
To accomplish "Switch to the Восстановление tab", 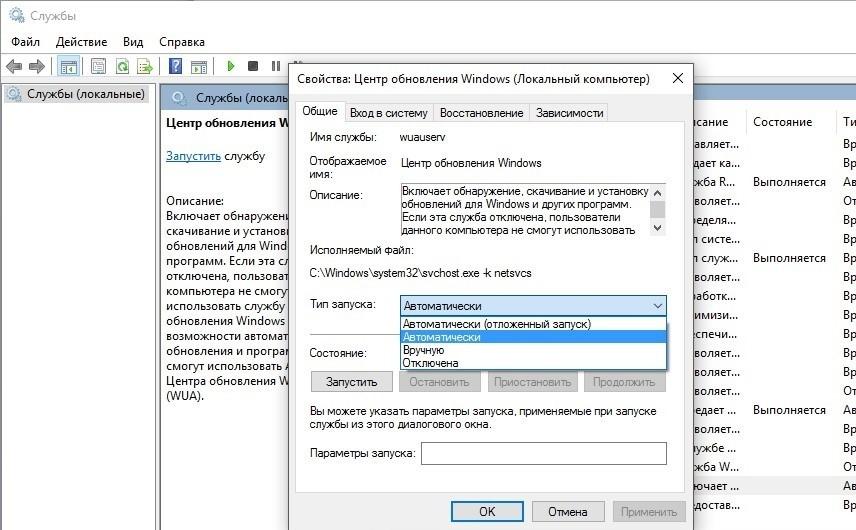I will (x=482, y=112).
